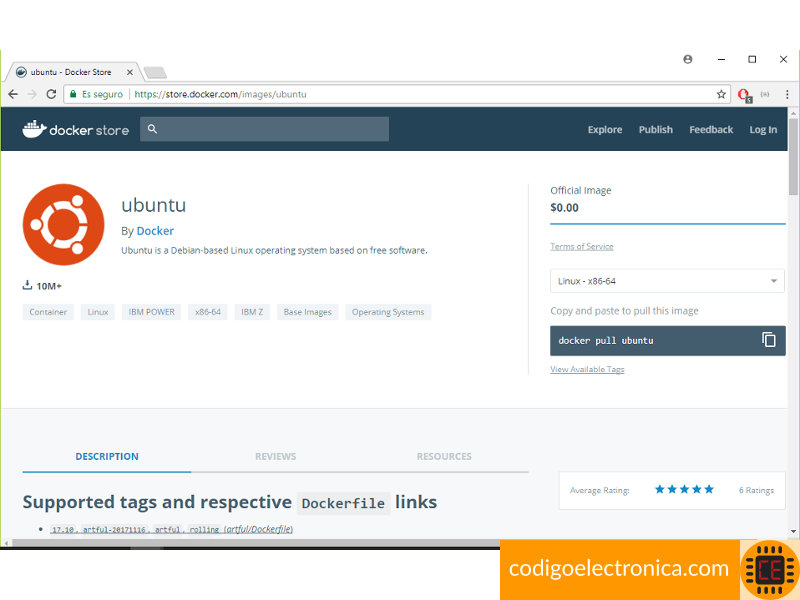Close the ubuntu - Docker Store tab
Image resolution: width=800 pixels, height=600 pixels.
pos(130,72)
